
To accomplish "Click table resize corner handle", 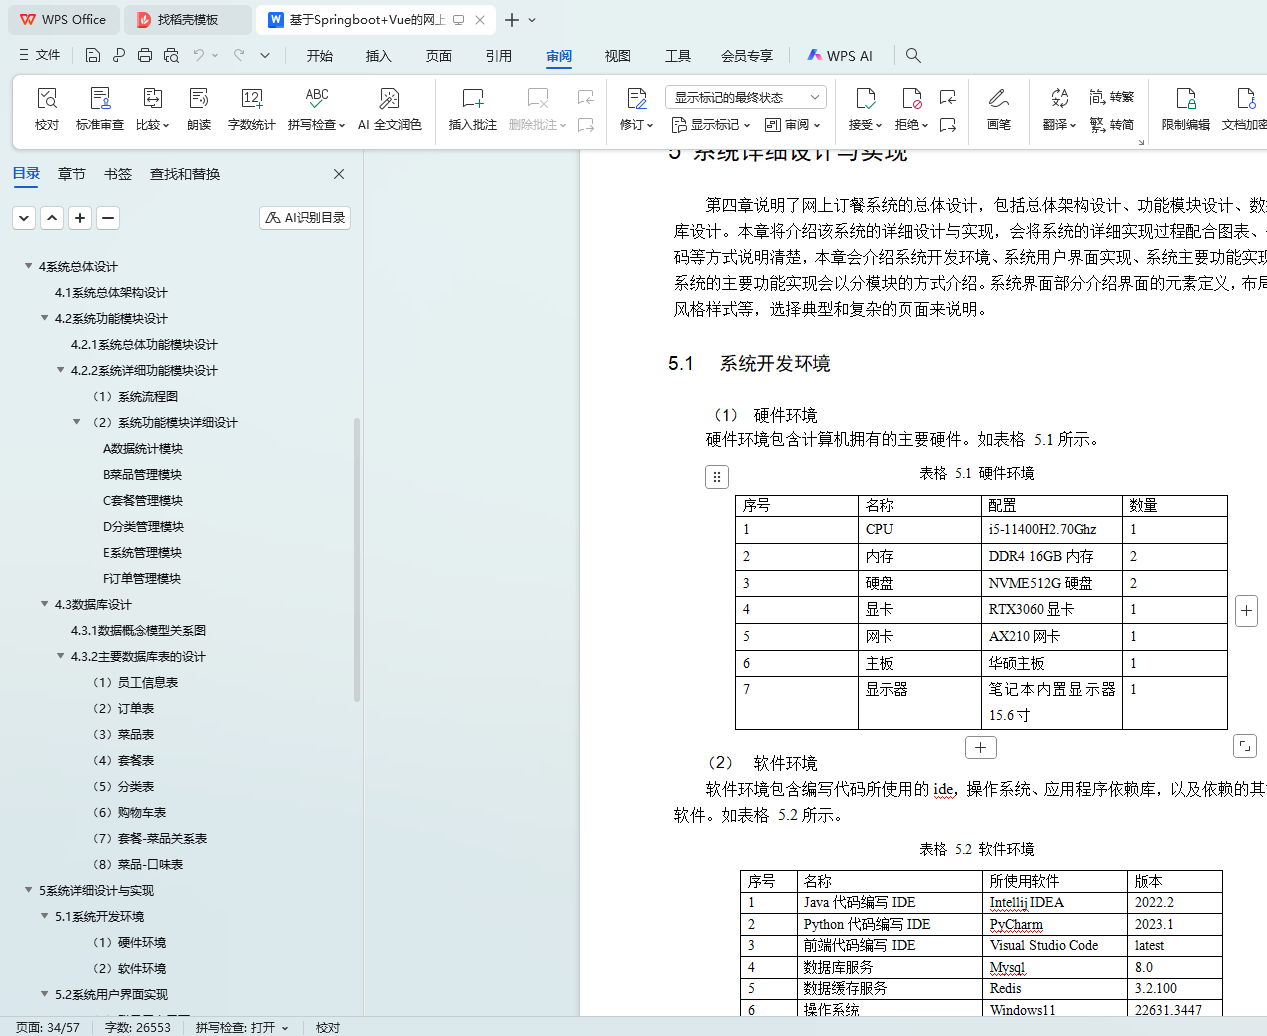I will pyautogui.click(x=1245, y=746).
